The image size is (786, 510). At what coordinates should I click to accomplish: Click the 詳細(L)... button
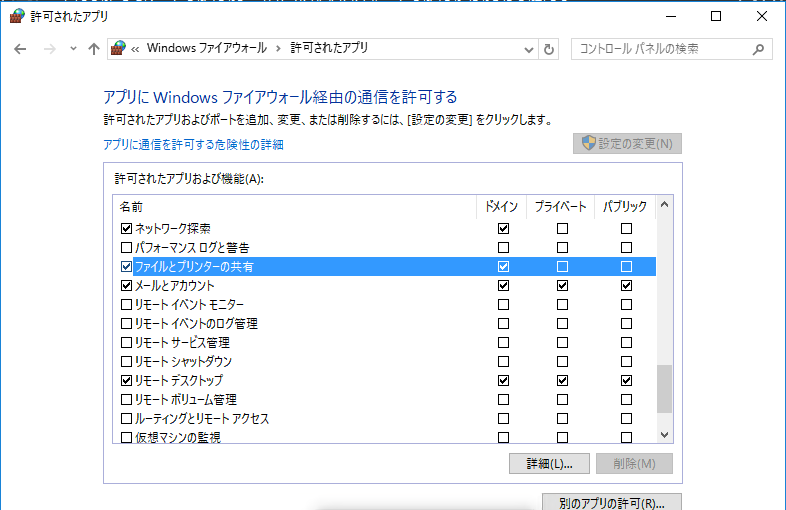[549, 463]
